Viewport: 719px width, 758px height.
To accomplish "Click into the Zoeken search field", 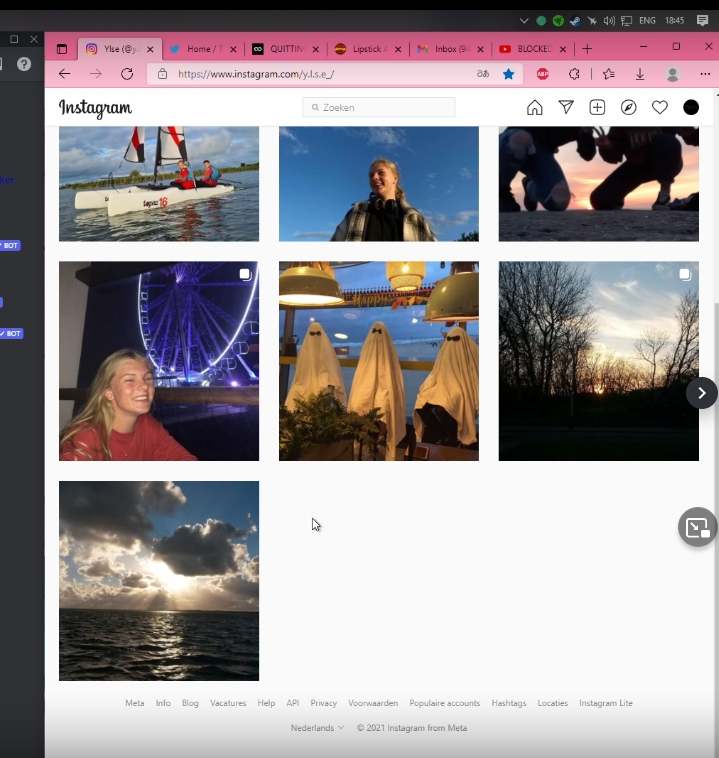I will click(379, 107).
